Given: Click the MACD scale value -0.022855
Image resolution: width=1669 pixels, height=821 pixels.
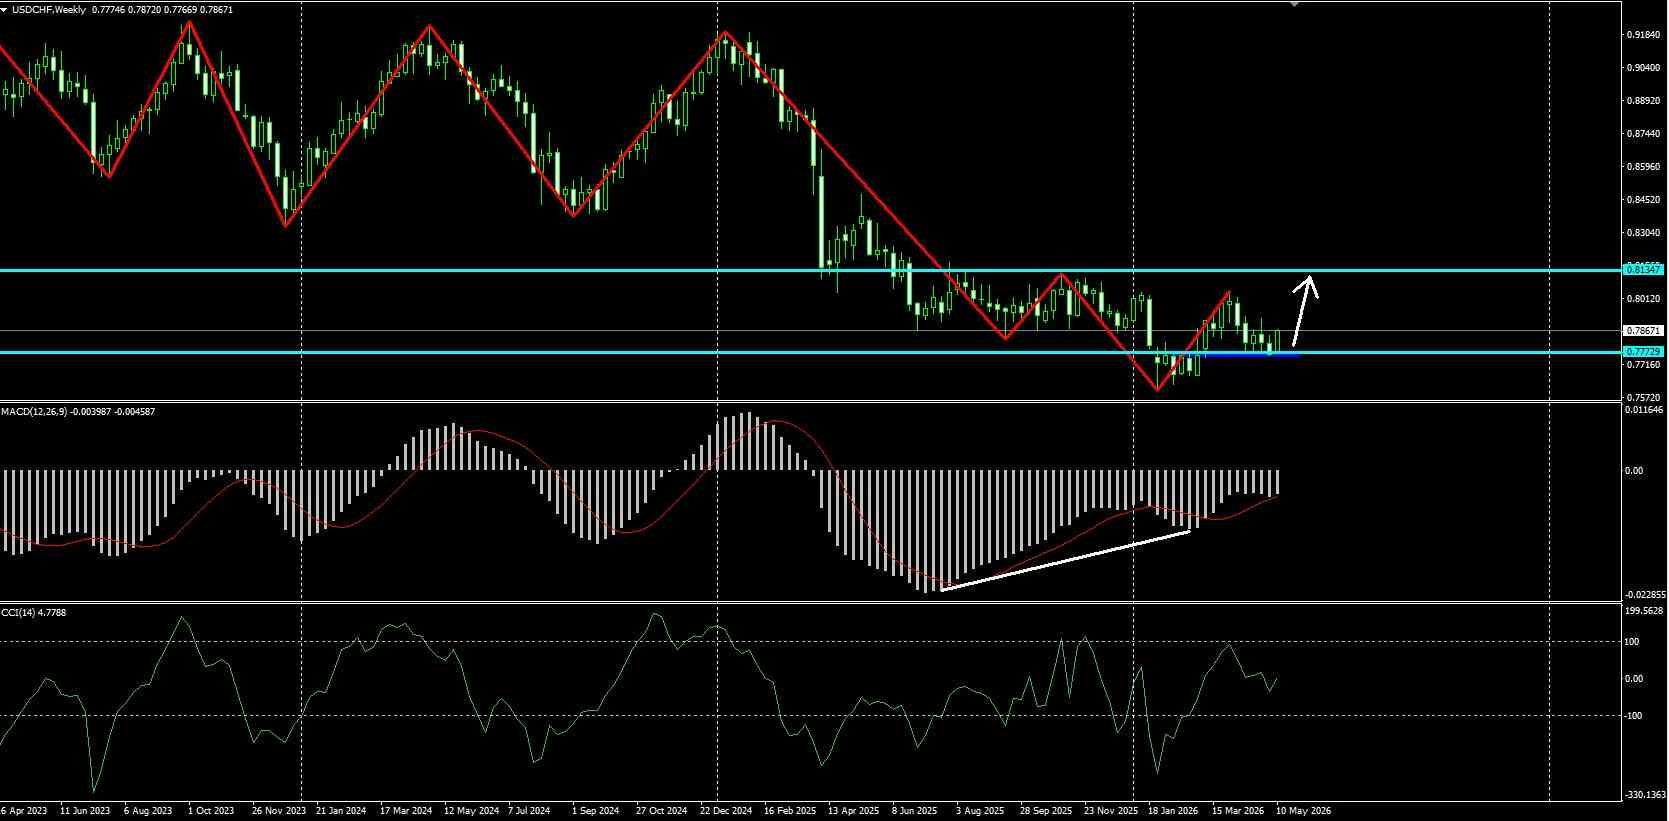Looking at the screenshot, I should click(1647, 594).
